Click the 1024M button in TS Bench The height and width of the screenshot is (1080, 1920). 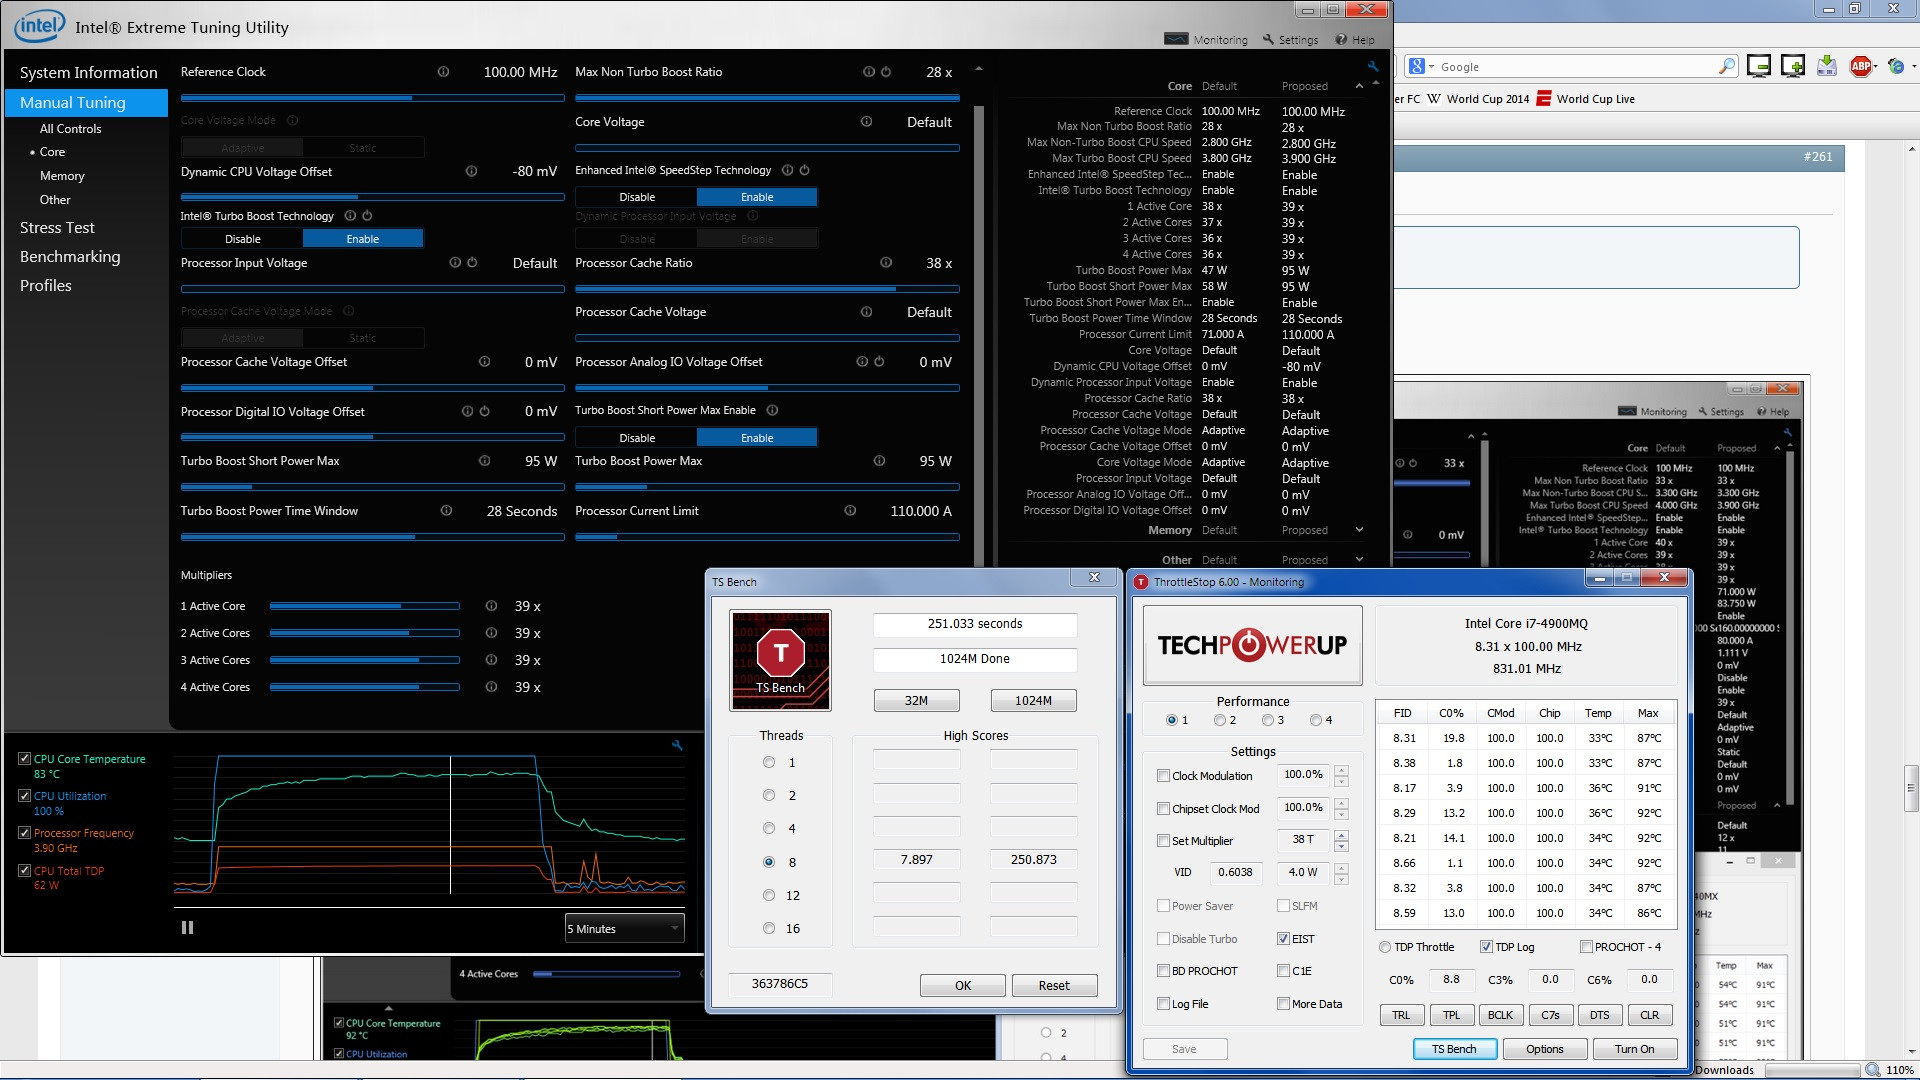tap(1033, 701)
